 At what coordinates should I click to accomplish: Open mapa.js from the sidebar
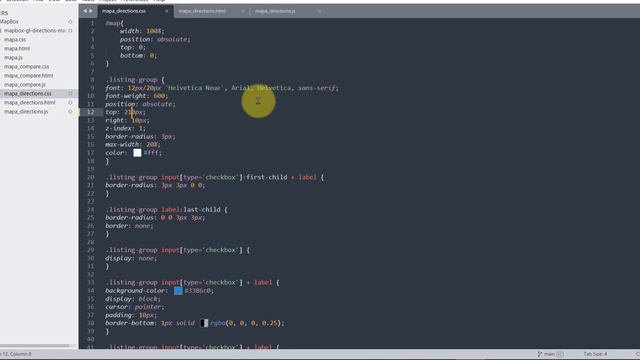(13, 58)
